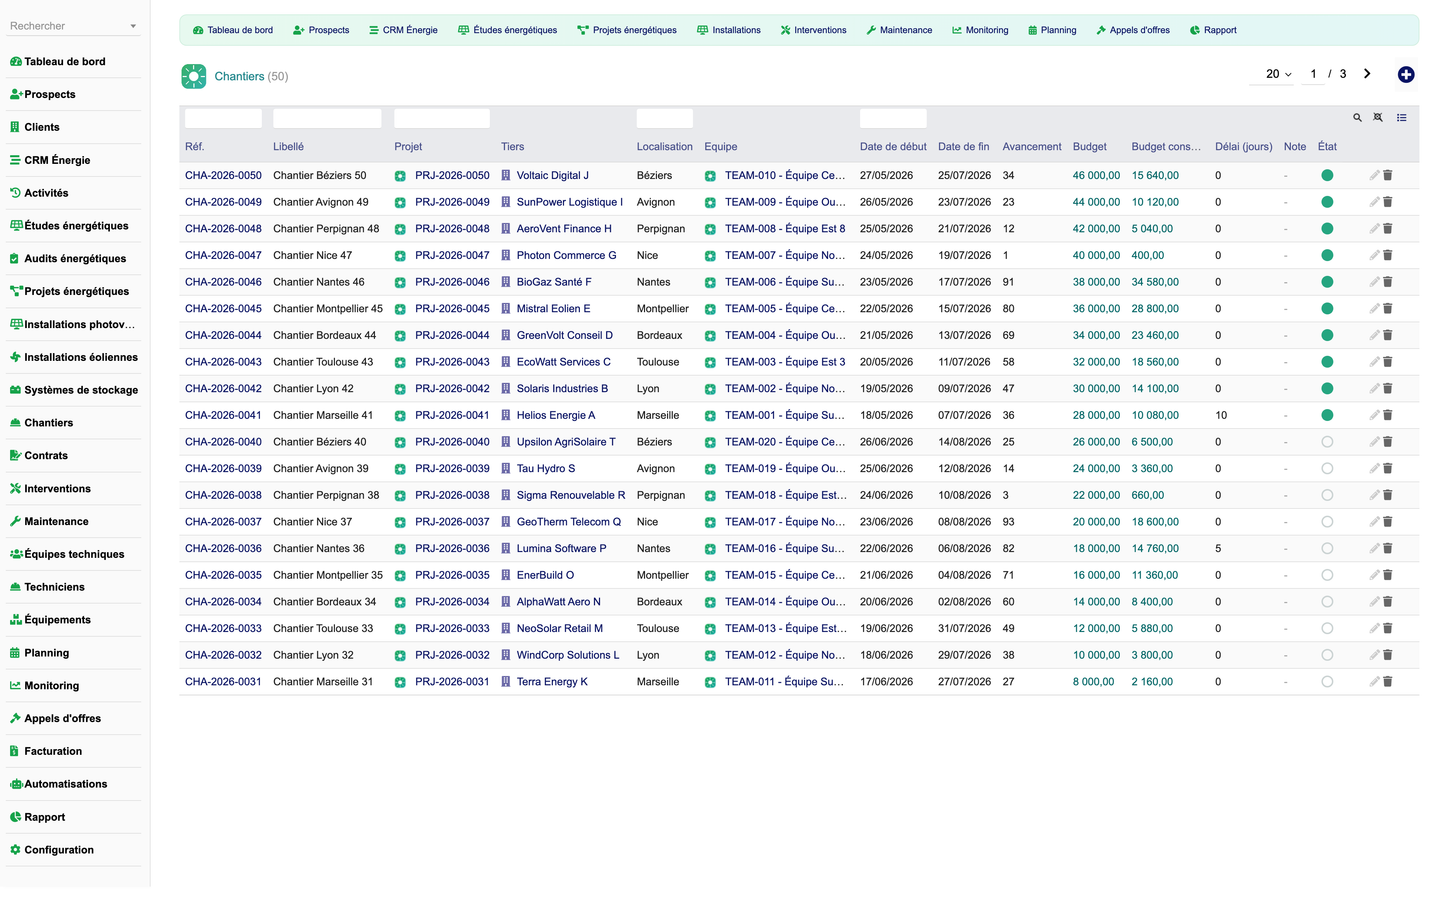This screenshot has width=1445, height=901.
Task: Open chantier link CHA-2026-0046
Action: pos(223,282)
